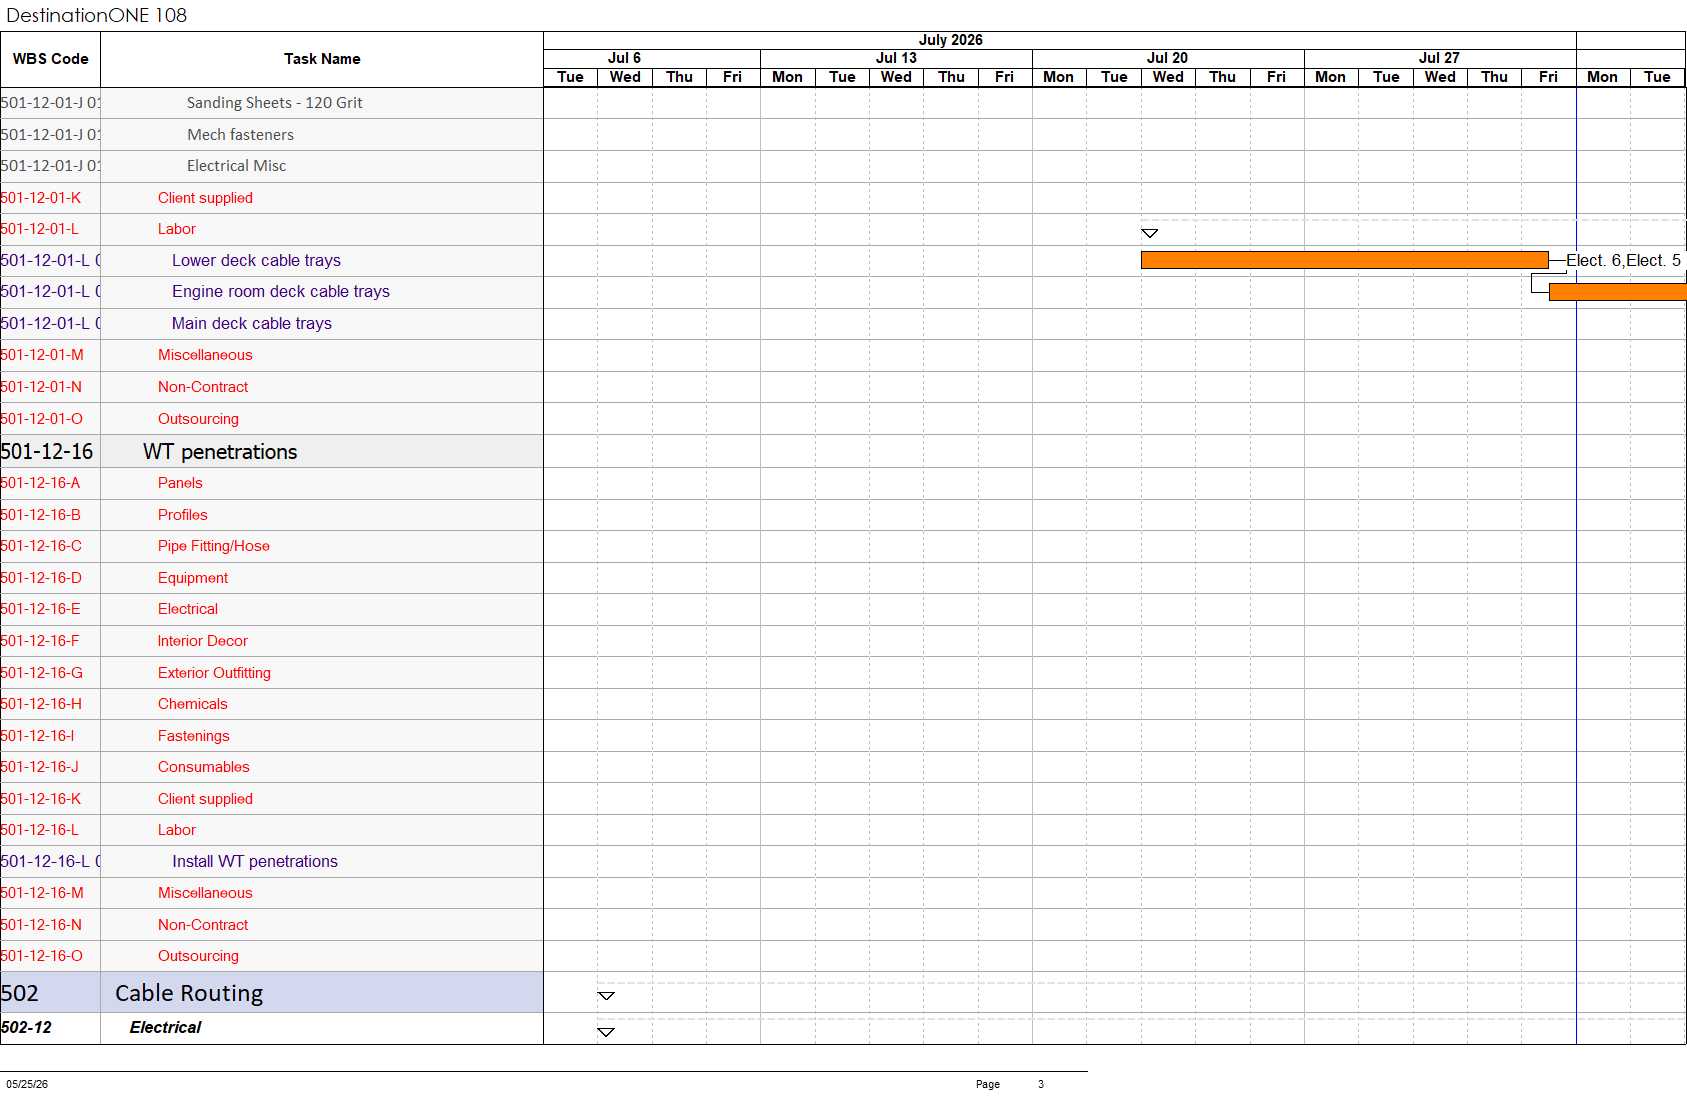Select Non-Contract row 501-12-16-N

click(203, 925)
